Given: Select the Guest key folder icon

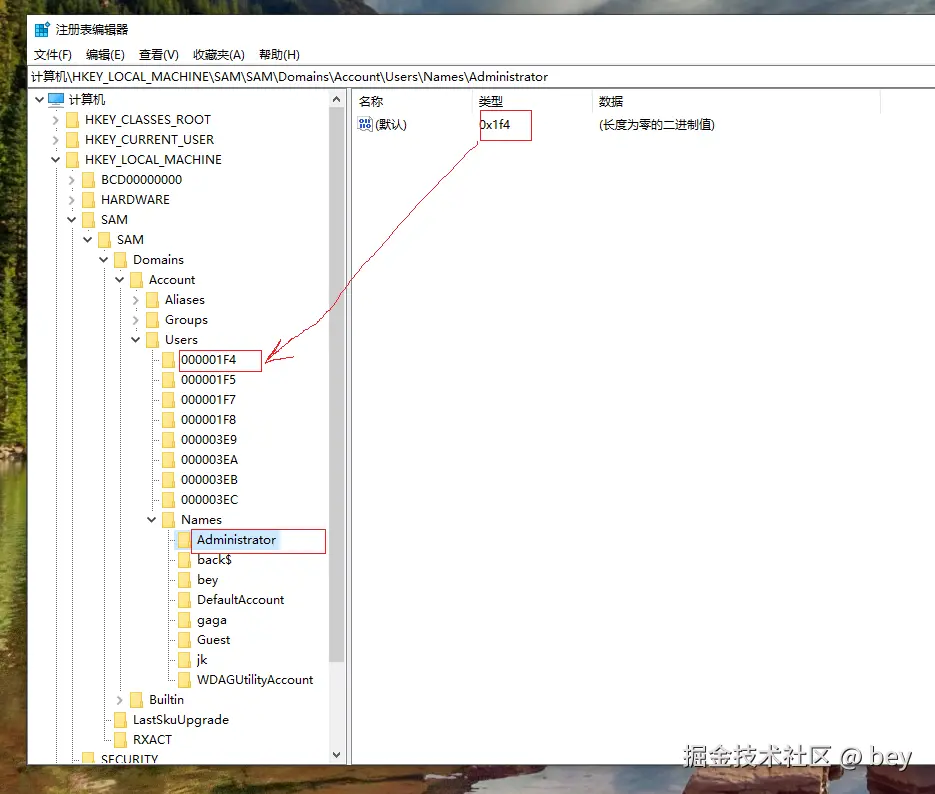Looking at the screenshot, I should pos(185,639).
